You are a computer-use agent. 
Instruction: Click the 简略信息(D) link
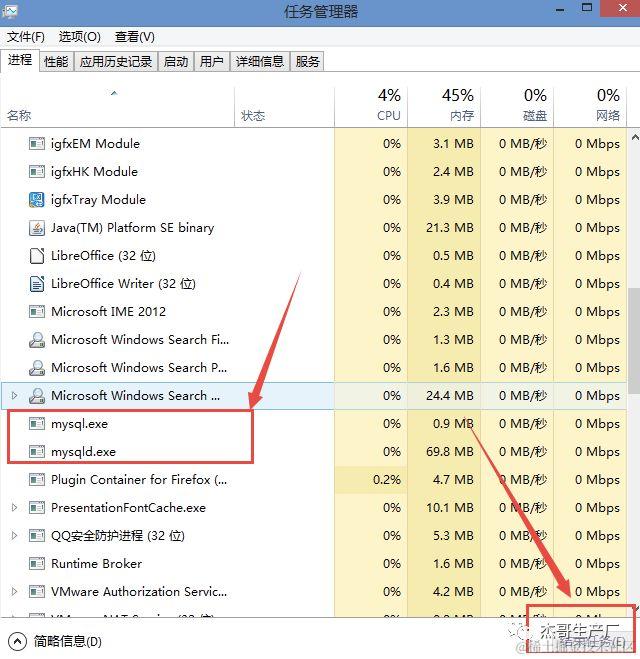pos(67,642)
